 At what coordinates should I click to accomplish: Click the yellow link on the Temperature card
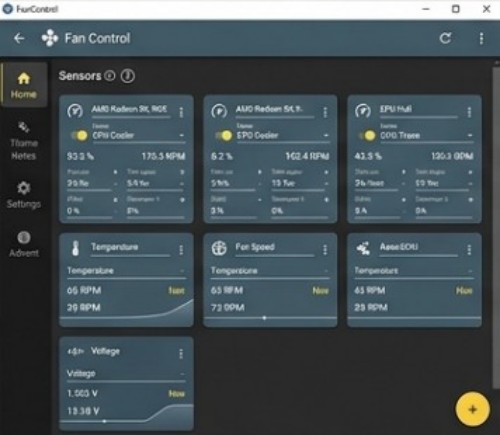click(176, 291)
